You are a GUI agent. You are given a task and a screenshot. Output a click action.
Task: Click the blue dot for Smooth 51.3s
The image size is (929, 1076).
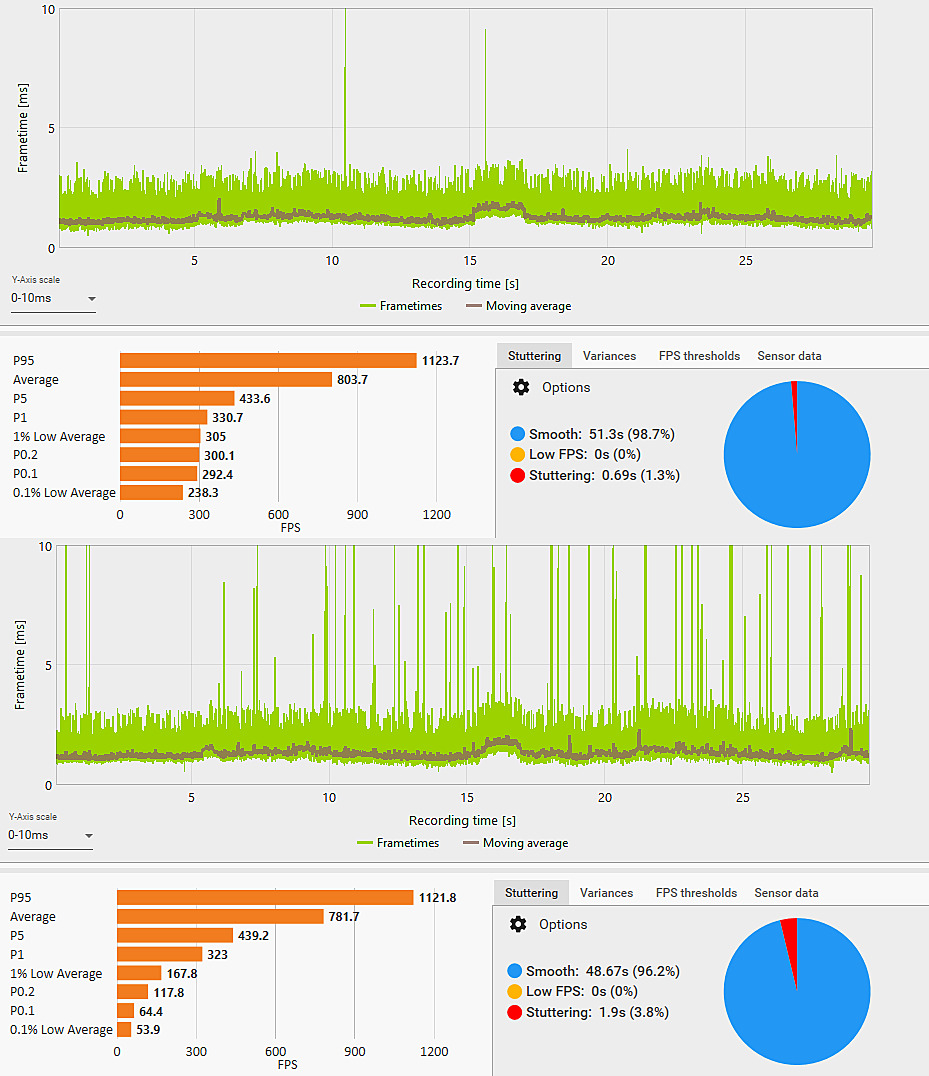(x=517, y=435)
